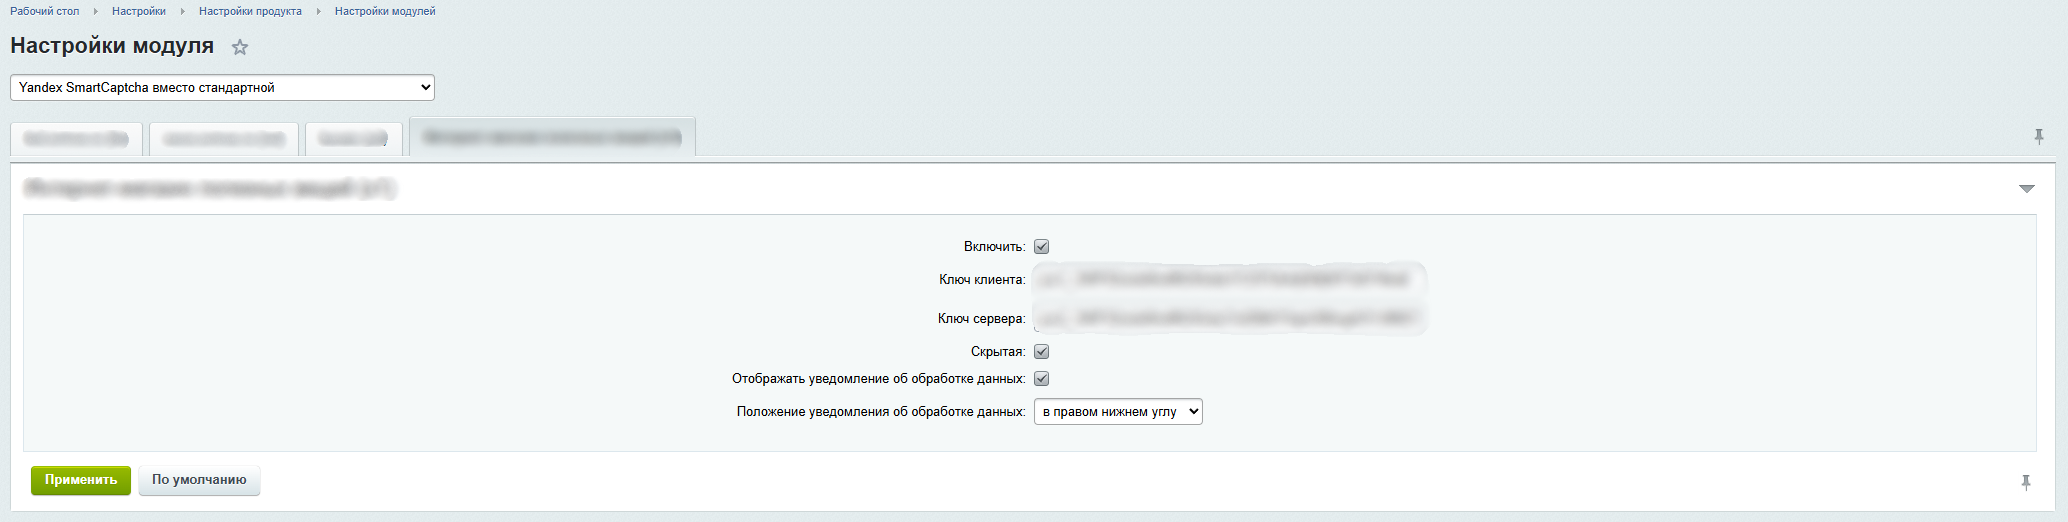Open the Настройки breadcrumb link
Viewport: 2068px width, 522px height.
point(139,11)
